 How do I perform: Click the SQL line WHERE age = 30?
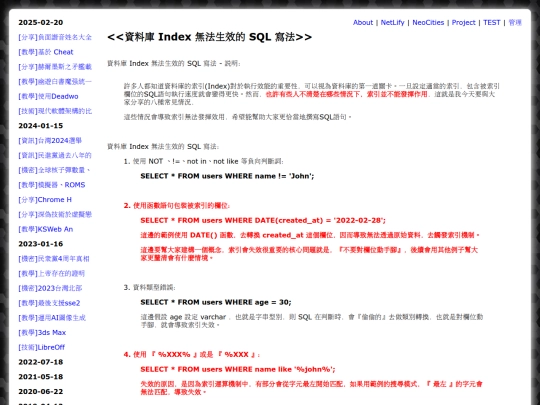216,302
